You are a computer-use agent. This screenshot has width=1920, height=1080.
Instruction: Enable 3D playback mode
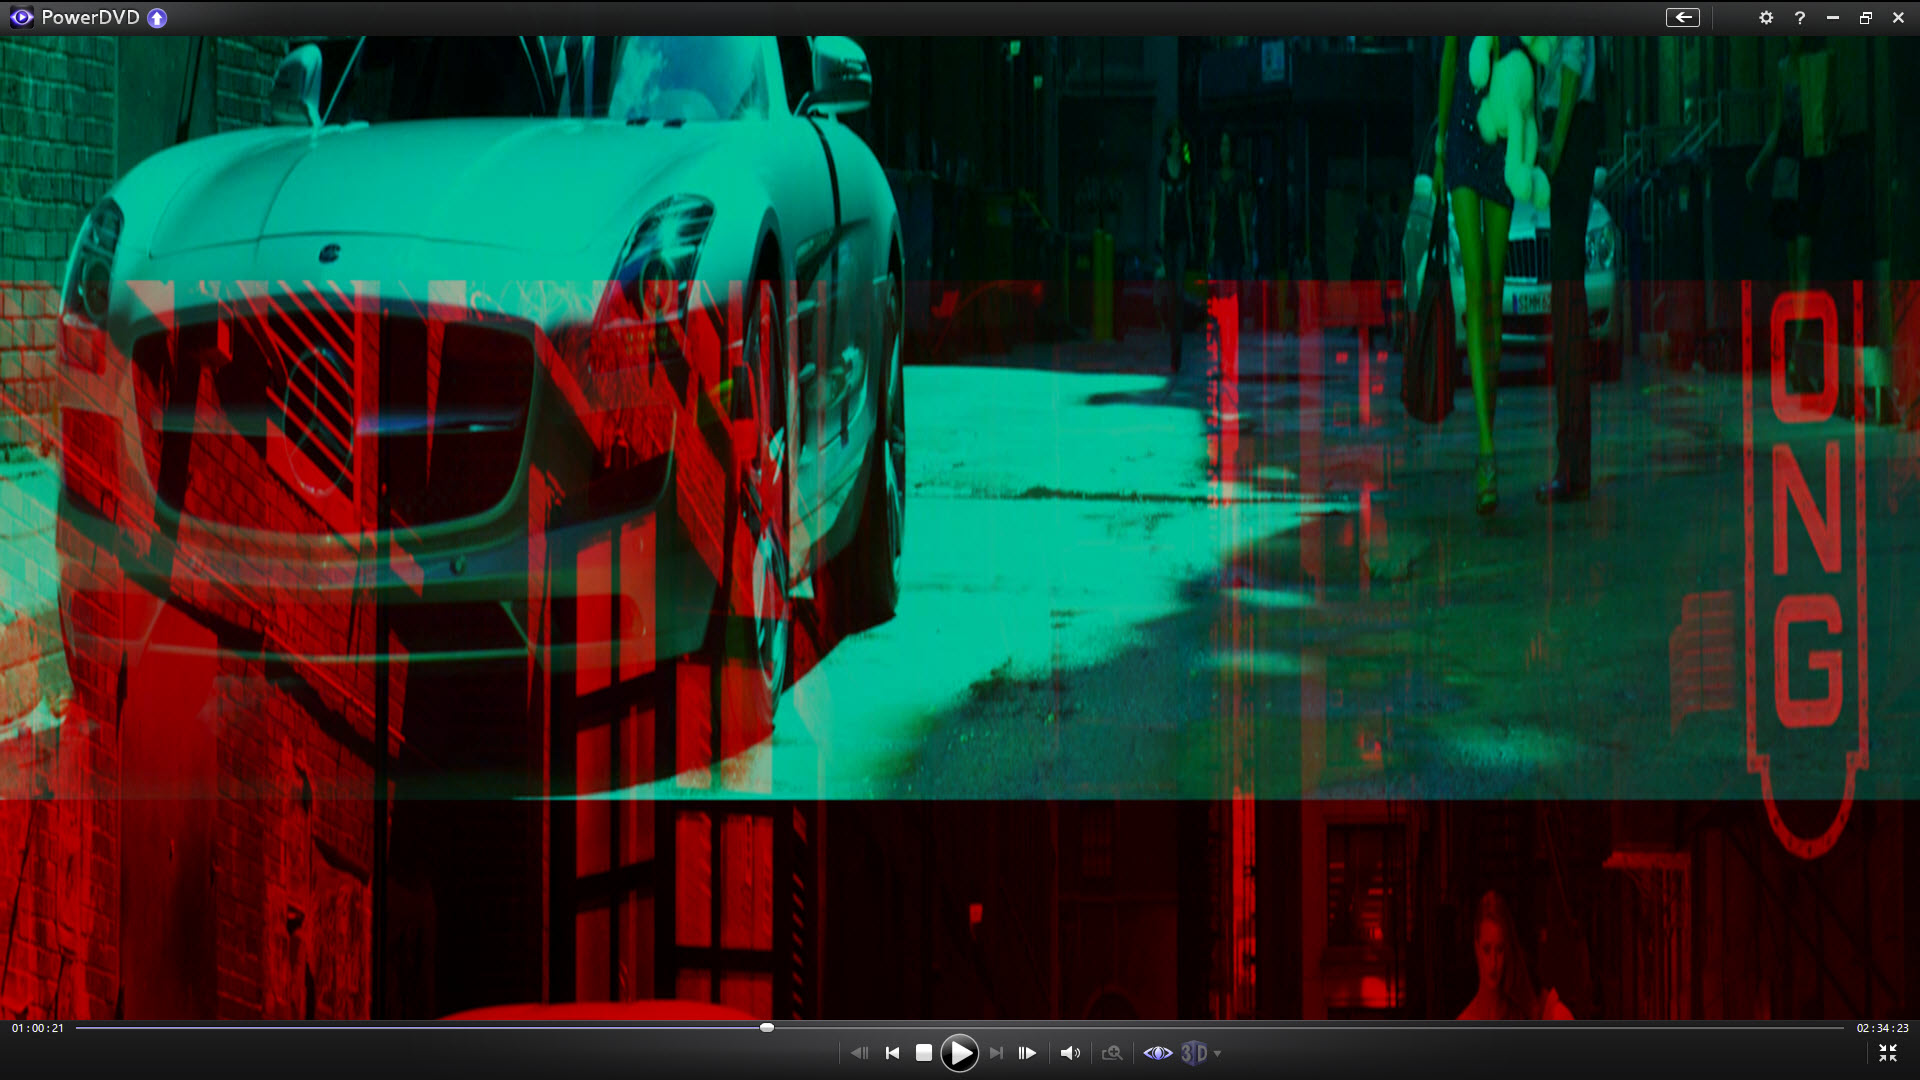[x=1194, y=1053]
